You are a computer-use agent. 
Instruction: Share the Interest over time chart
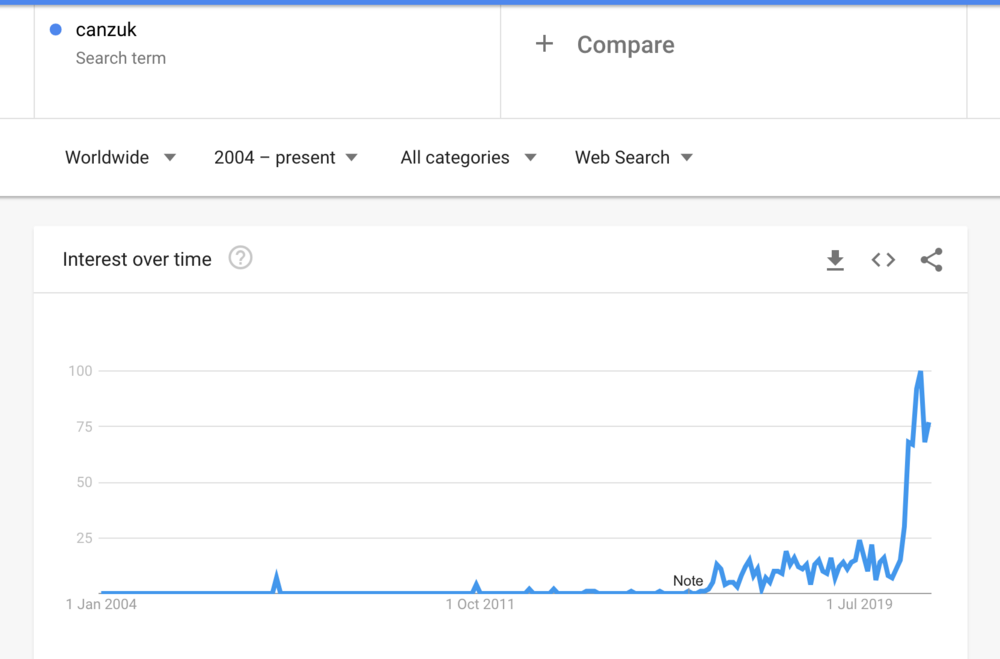(931, 260)
